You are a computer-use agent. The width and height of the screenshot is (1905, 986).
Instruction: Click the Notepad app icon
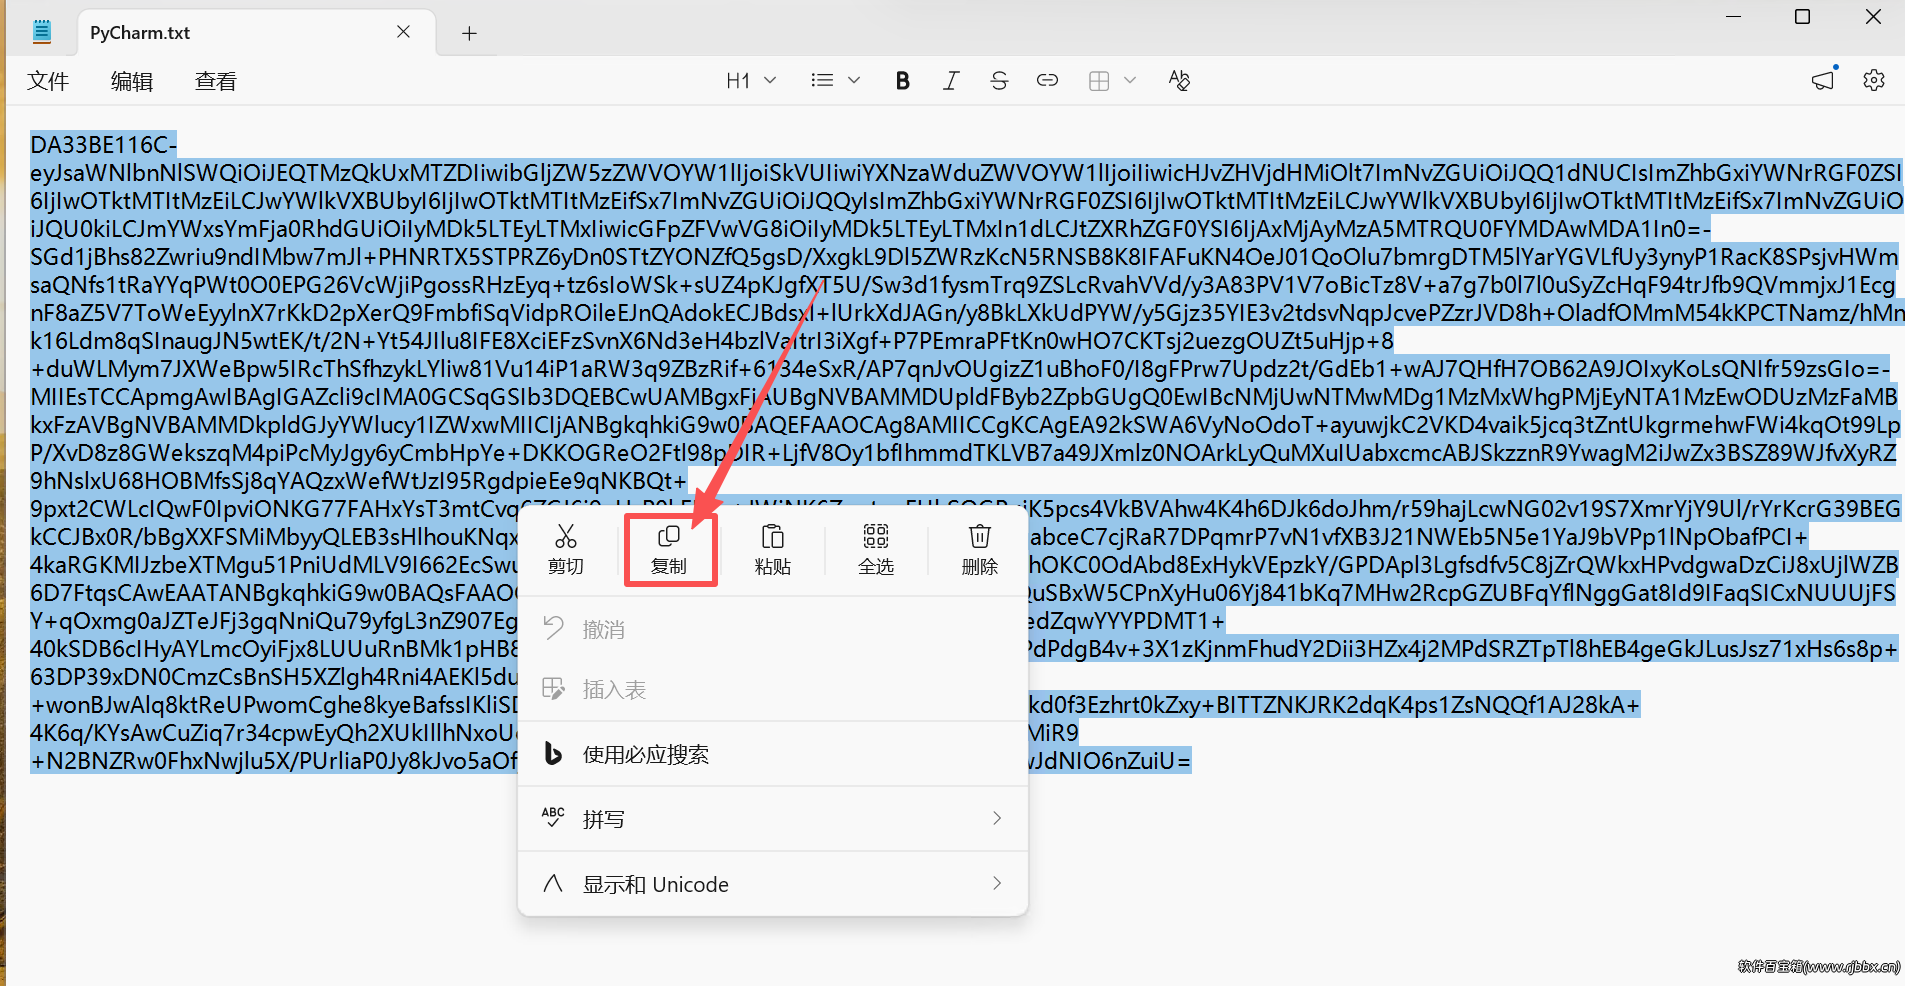42,32
